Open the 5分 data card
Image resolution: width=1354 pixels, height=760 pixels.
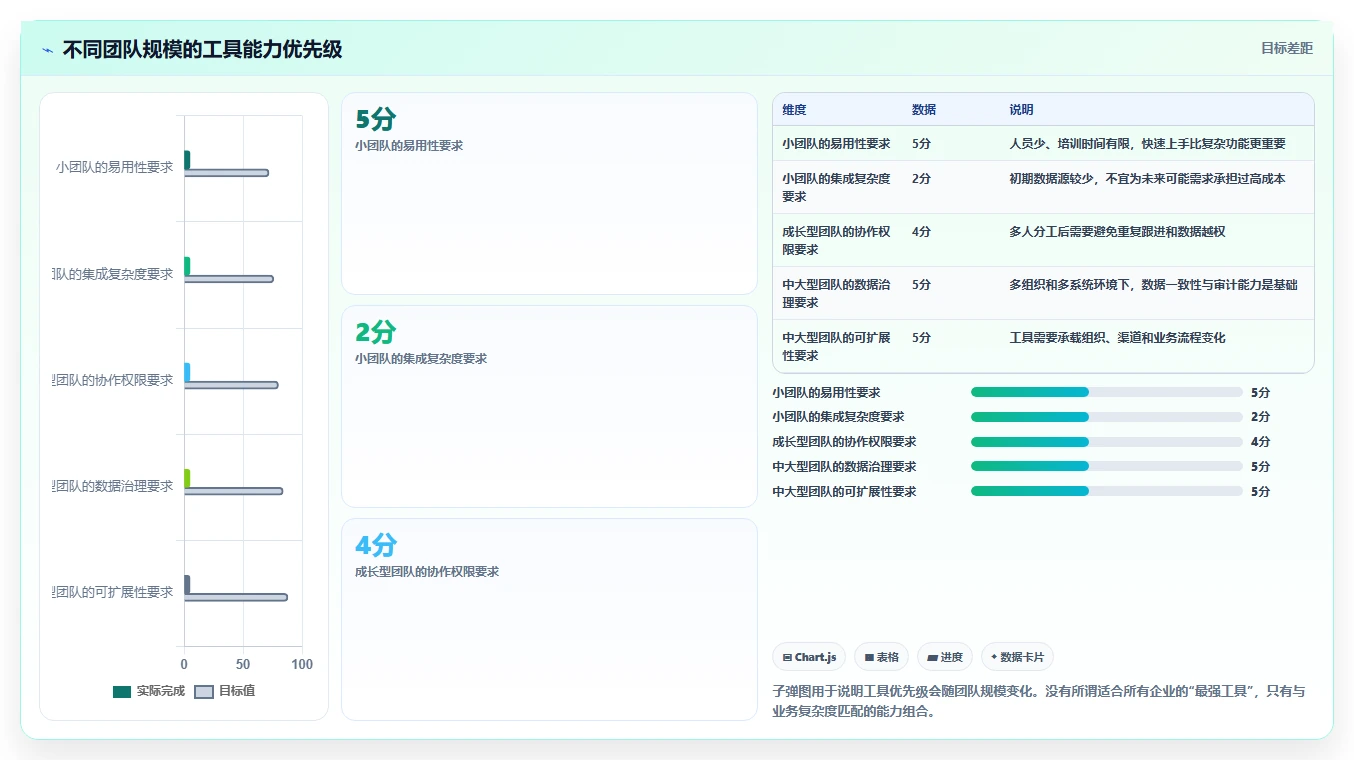click(549, 193)
